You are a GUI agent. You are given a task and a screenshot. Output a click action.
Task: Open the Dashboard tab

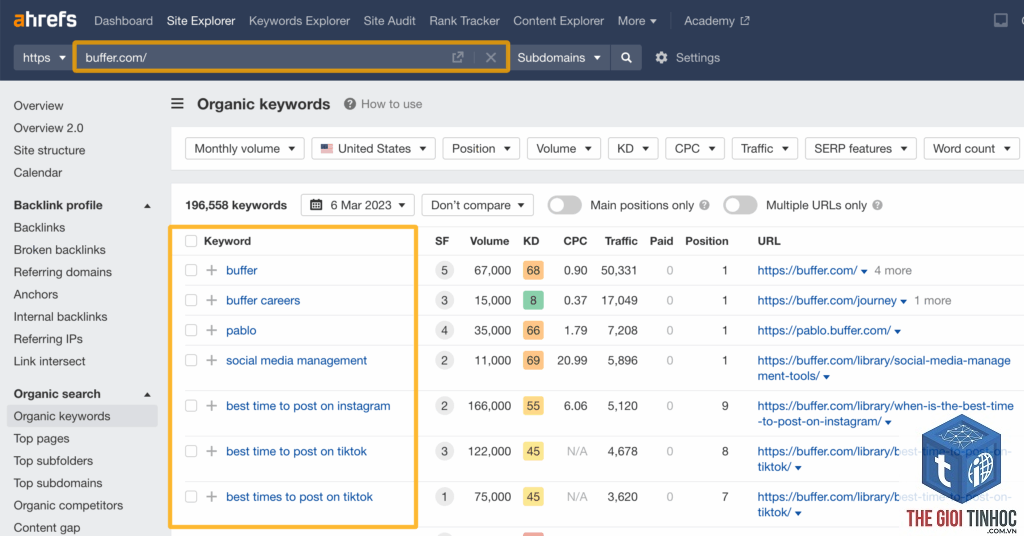tap(123, 21)
